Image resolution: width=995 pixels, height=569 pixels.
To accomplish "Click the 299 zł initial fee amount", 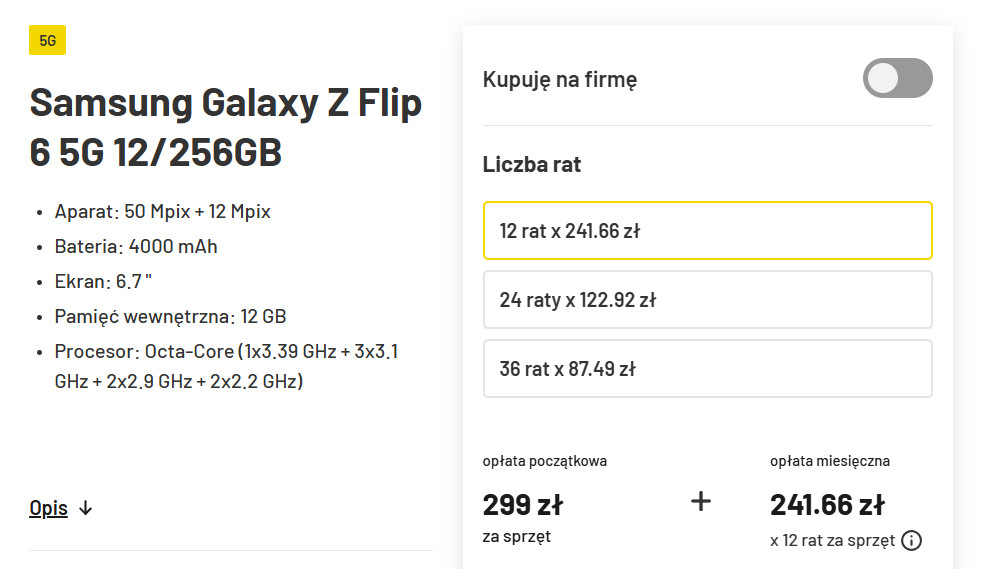I will click(522, 505).
